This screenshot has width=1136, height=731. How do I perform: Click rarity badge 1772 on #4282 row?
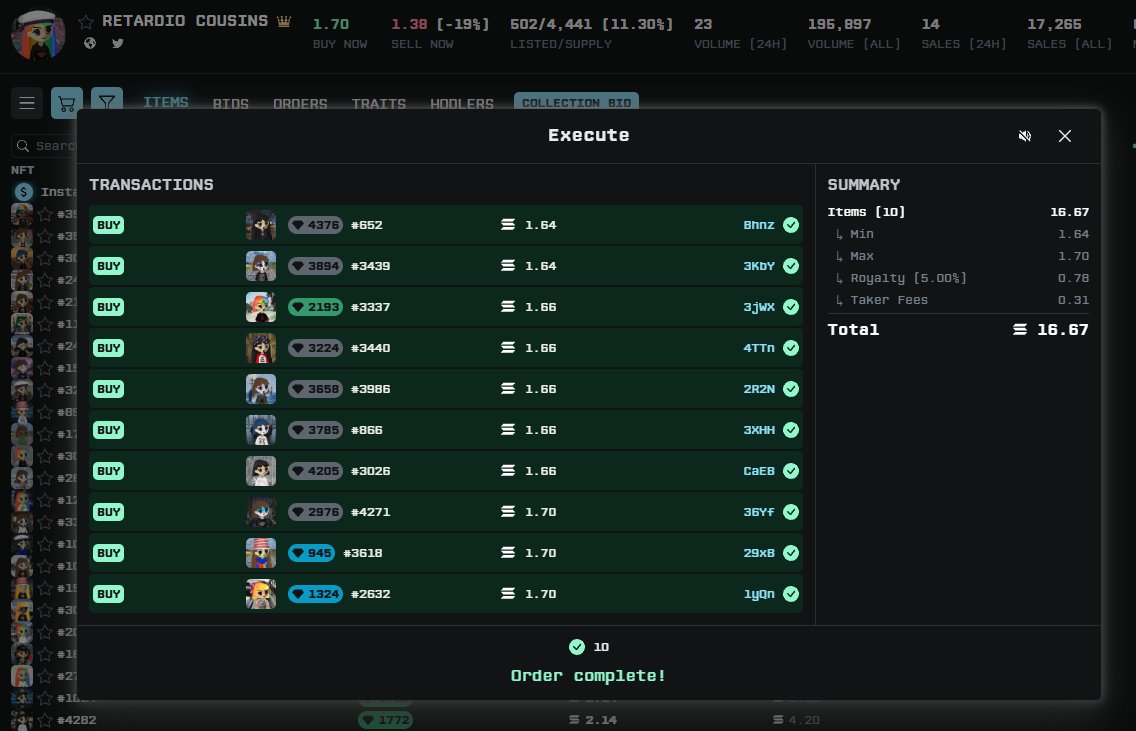[x=385, y=720]
